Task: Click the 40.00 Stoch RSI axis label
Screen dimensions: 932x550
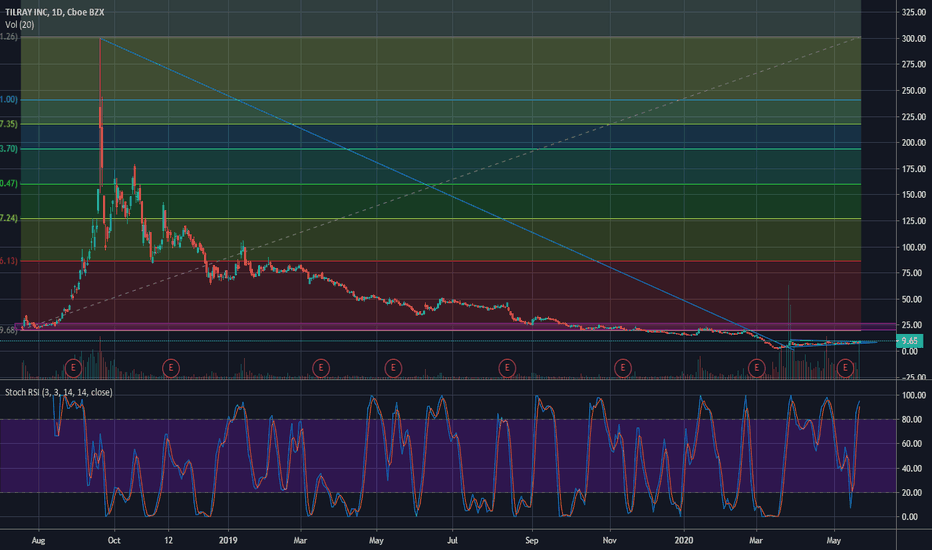Action: 912,468
